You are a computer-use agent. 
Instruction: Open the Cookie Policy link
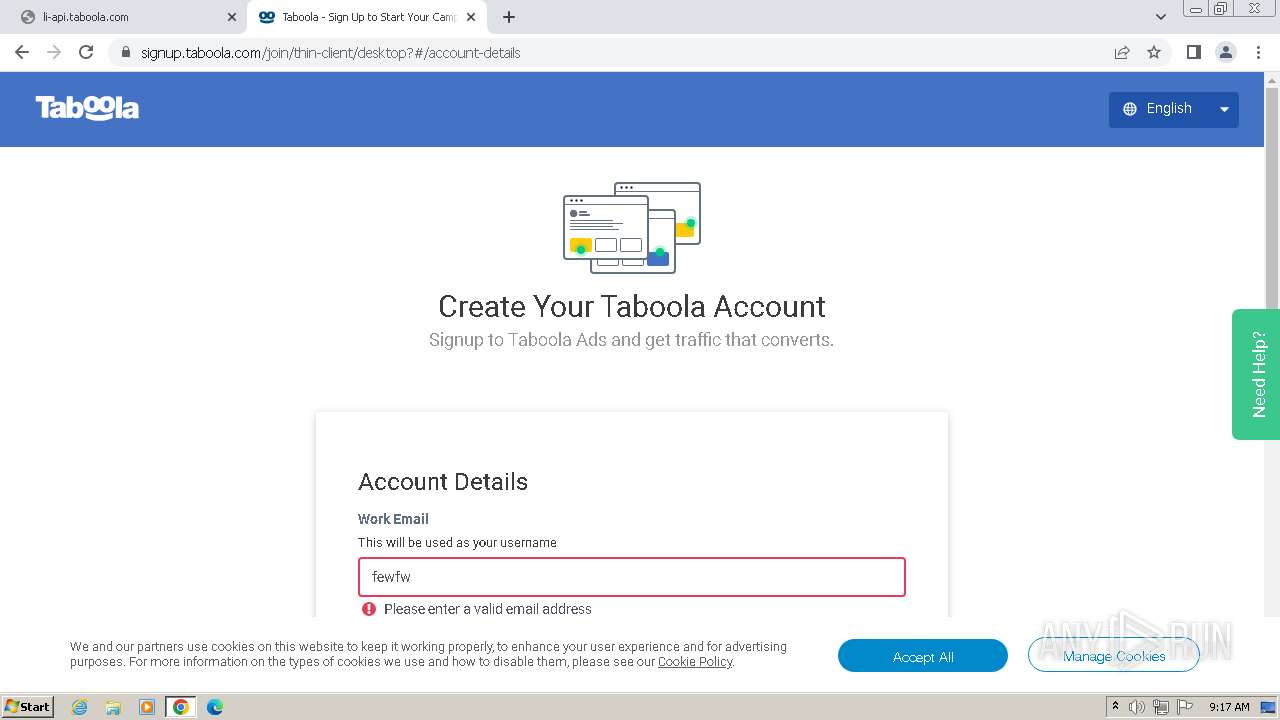pos(695,662)
